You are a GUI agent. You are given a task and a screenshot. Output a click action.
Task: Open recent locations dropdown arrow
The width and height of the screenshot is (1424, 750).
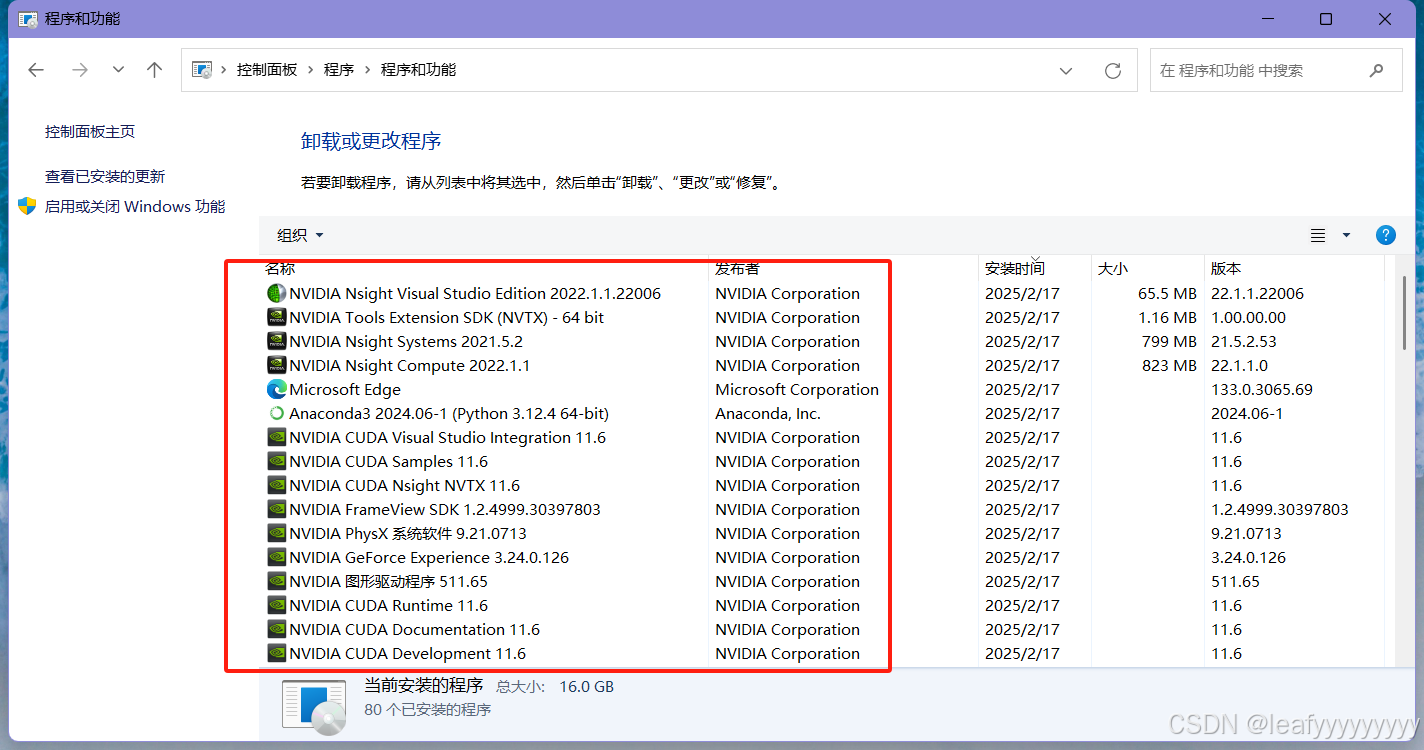[119, 70]
